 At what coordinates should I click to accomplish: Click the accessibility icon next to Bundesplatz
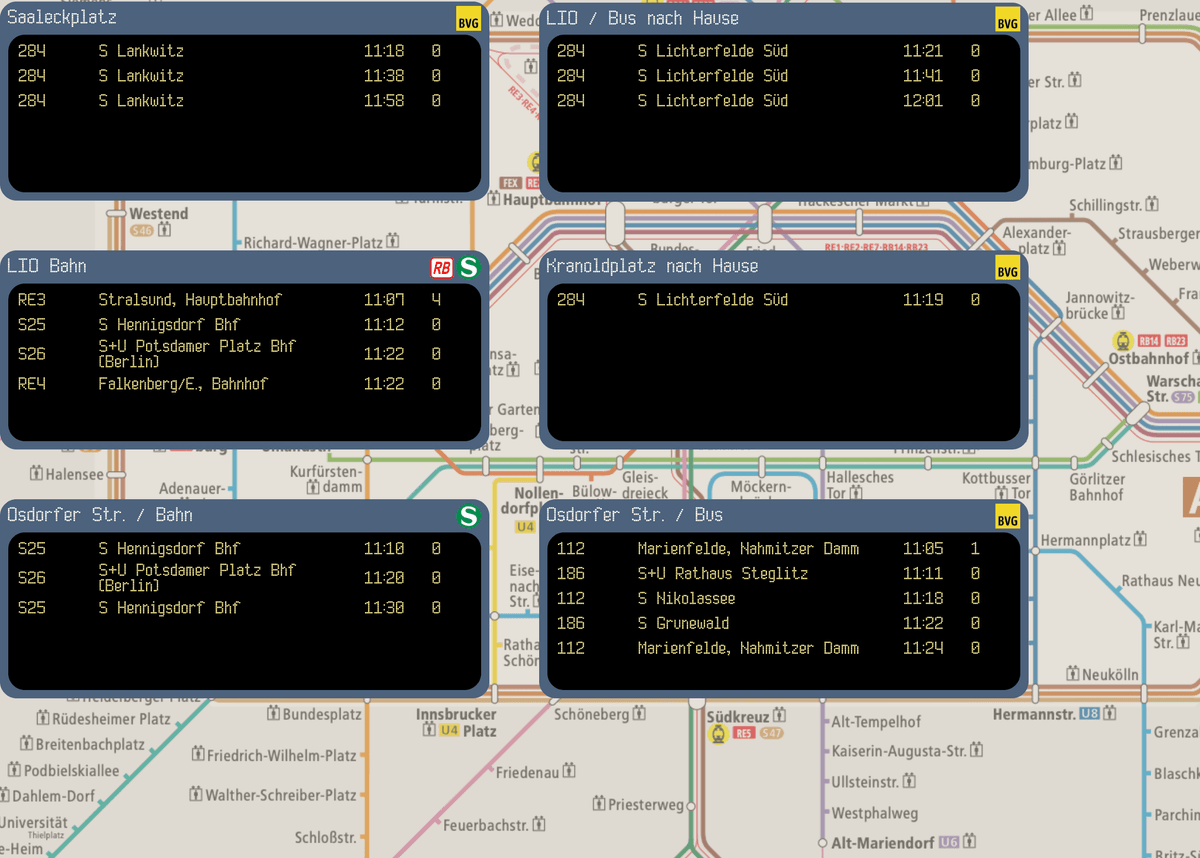(x=272, y=714)
